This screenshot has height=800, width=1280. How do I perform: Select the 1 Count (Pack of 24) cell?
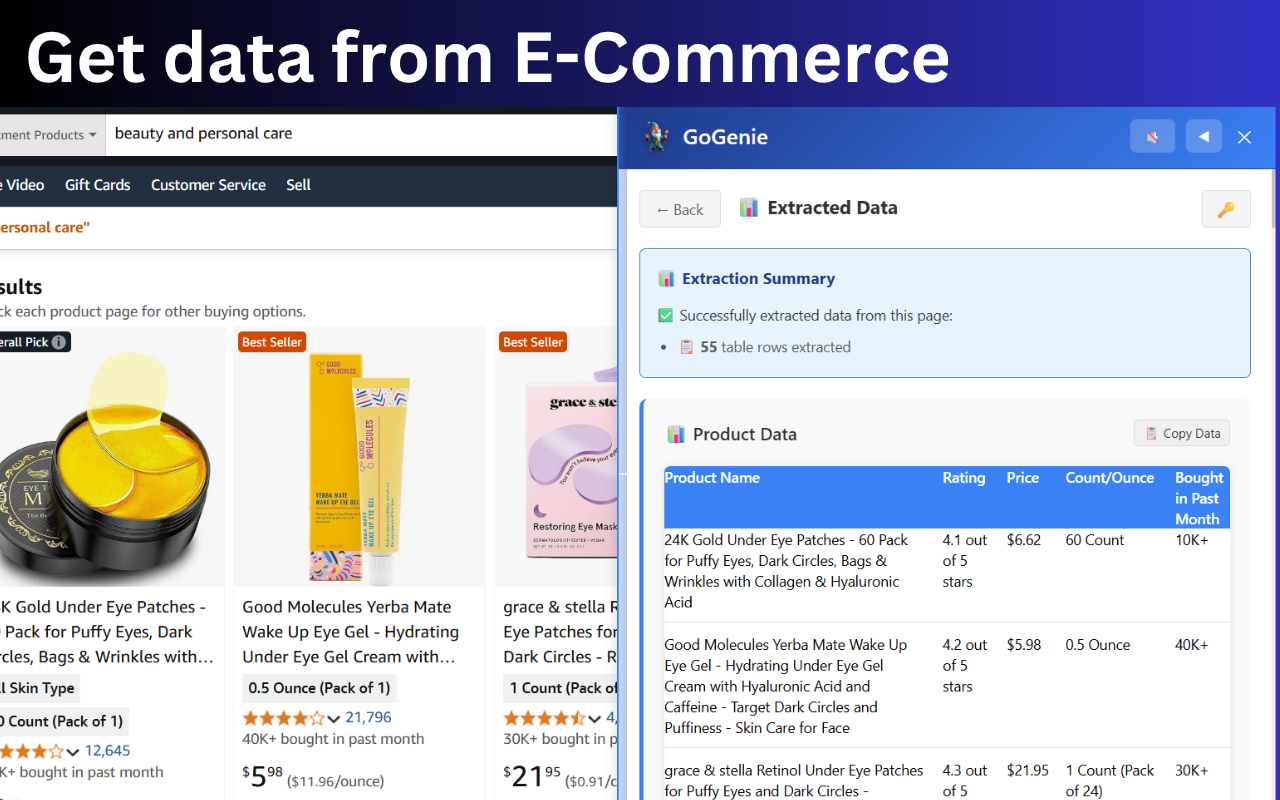coord(1110,781)
